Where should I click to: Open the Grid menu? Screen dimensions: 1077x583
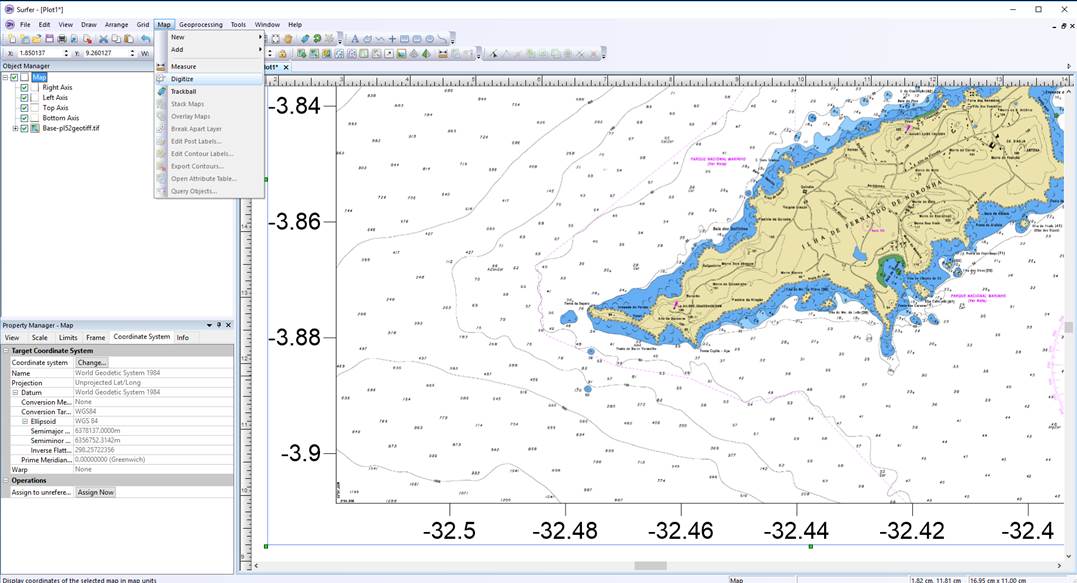pos(143,25)
